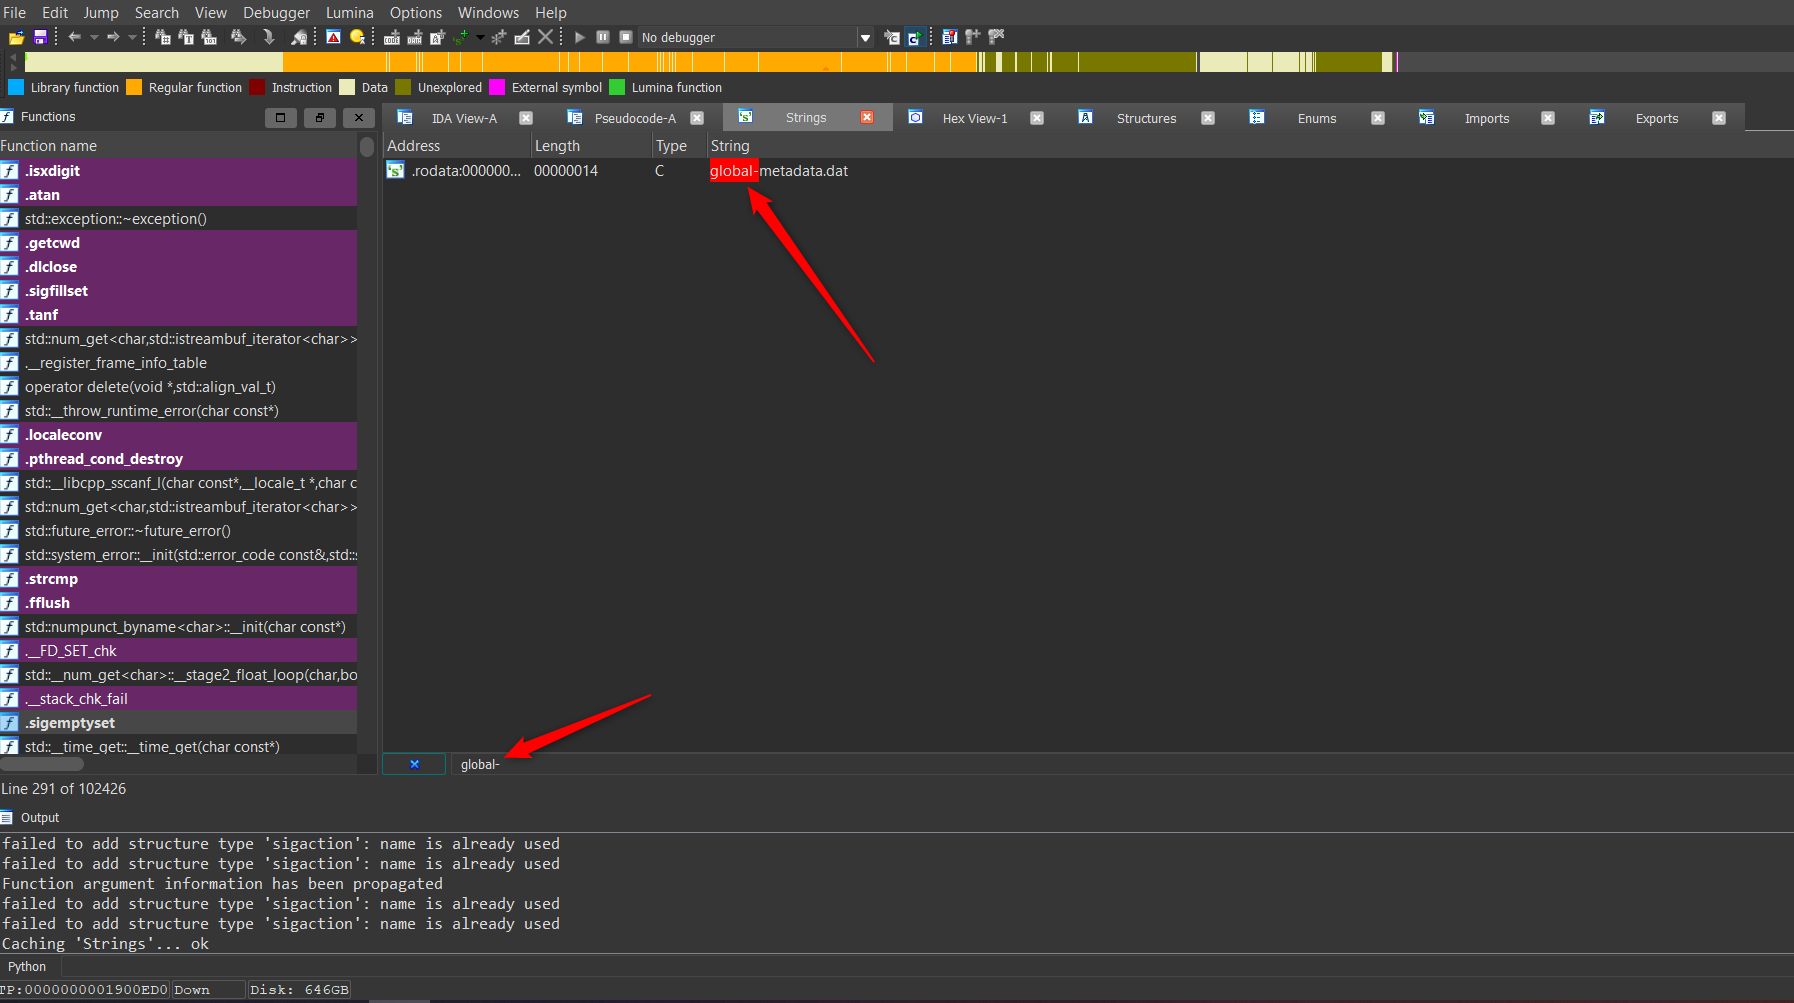Click the Strings filter input with 'global-'

click(x=1120, y=765)
